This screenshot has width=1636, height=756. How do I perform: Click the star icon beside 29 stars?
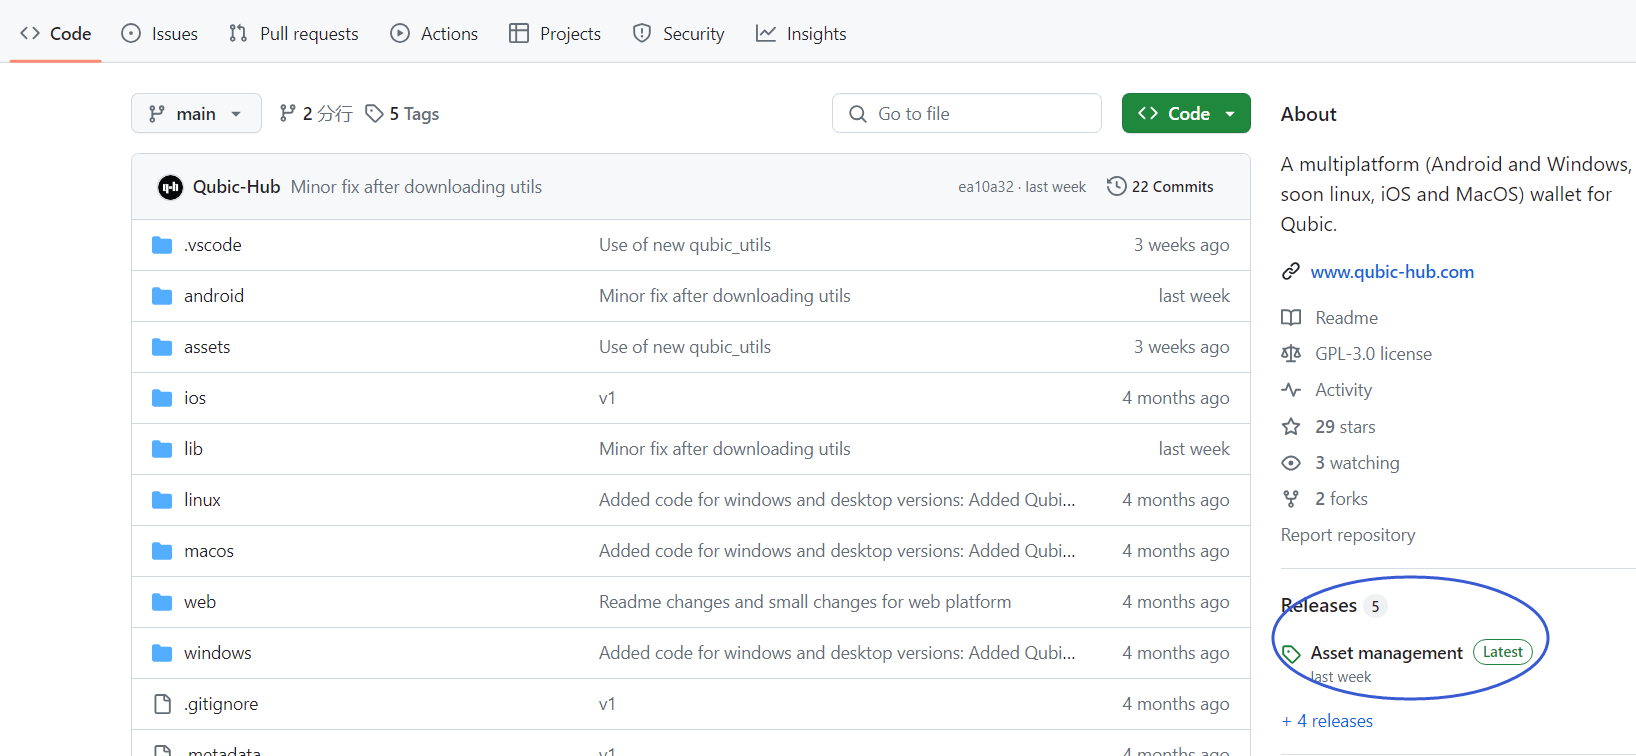(x=1291, y=427)
